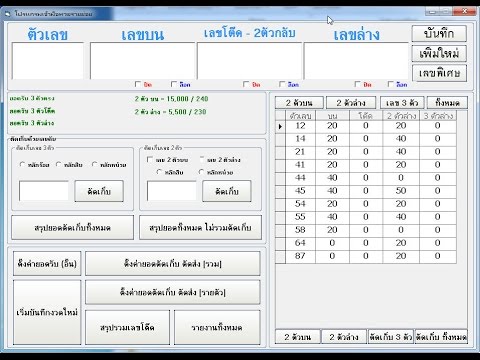Screen dimensions: 480x360
Task: Click สรุปยอดตัดเก็บทั้งหมด button
Action: coord(72,228)
